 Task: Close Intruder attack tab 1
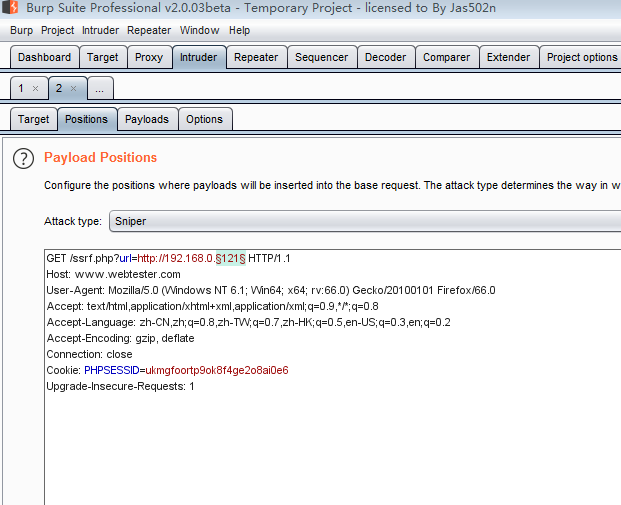(x=35, y=88)
